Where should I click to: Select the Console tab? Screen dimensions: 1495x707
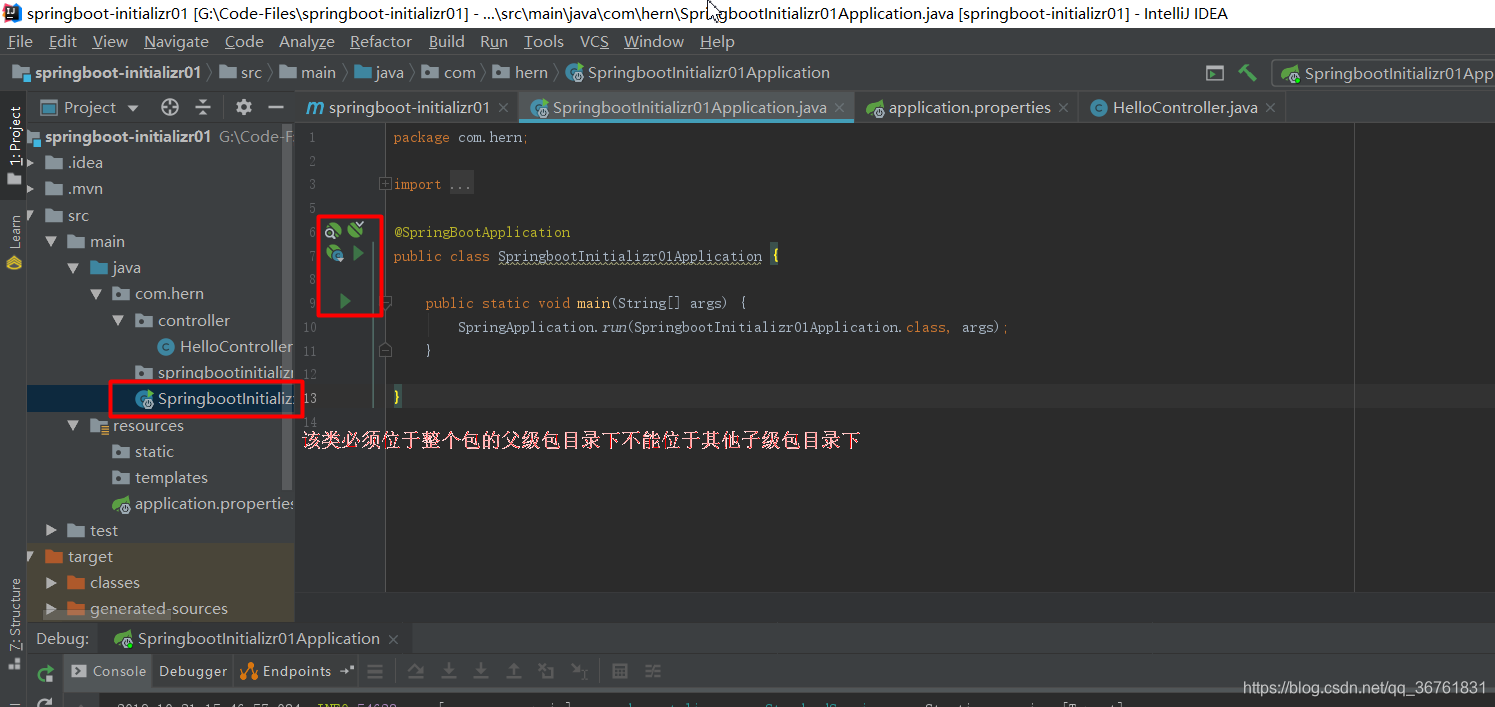point(108,672)
